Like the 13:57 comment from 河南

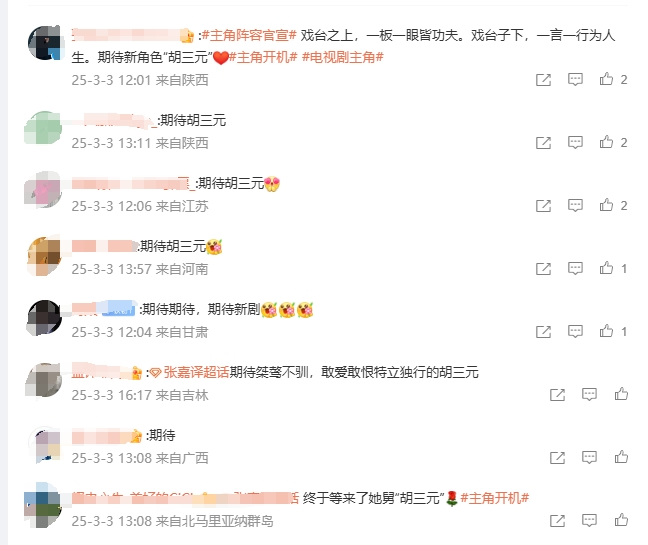[x=606, y=268]
